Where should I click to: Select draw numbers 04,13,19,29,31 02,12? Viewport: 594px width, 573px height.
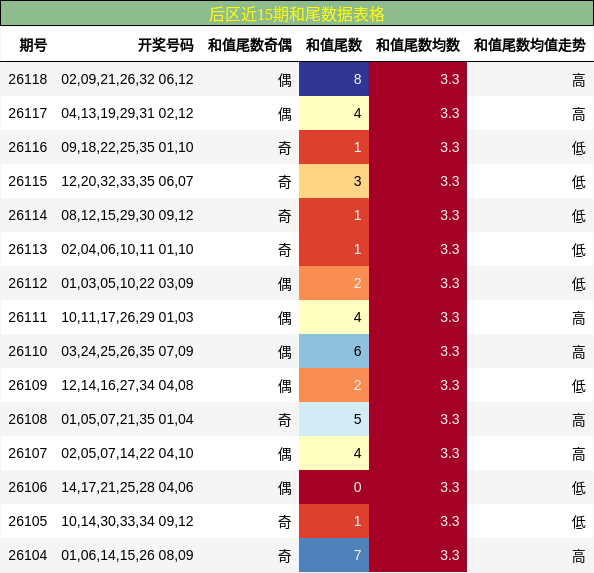(127, 113)
